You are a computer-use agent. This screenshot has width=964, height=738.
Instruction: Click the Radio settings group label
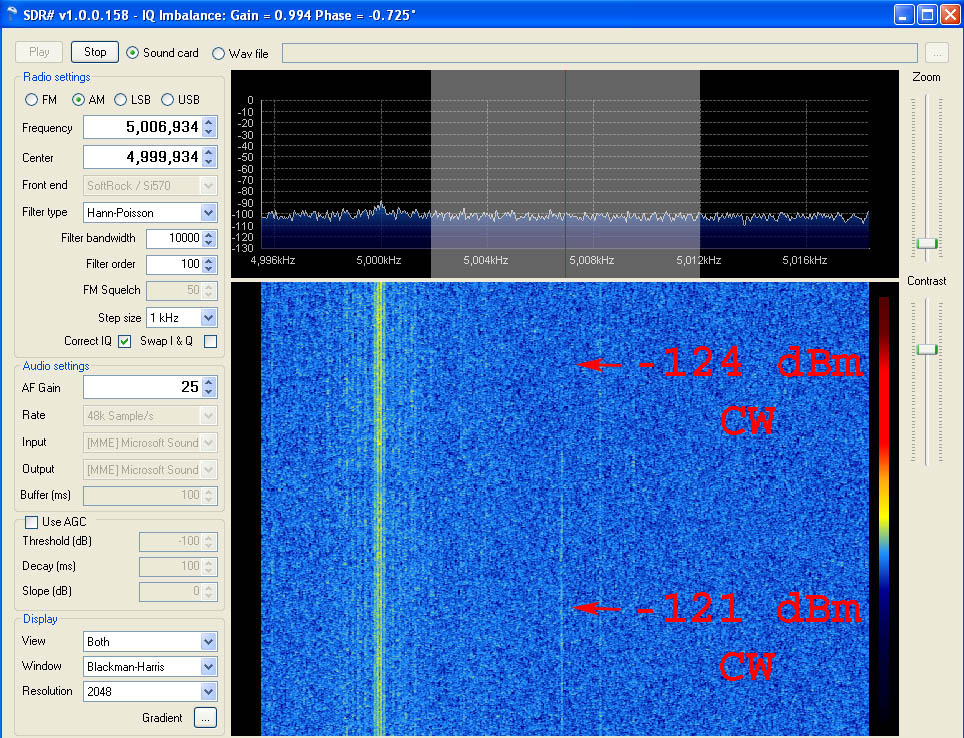pos(57,77)
